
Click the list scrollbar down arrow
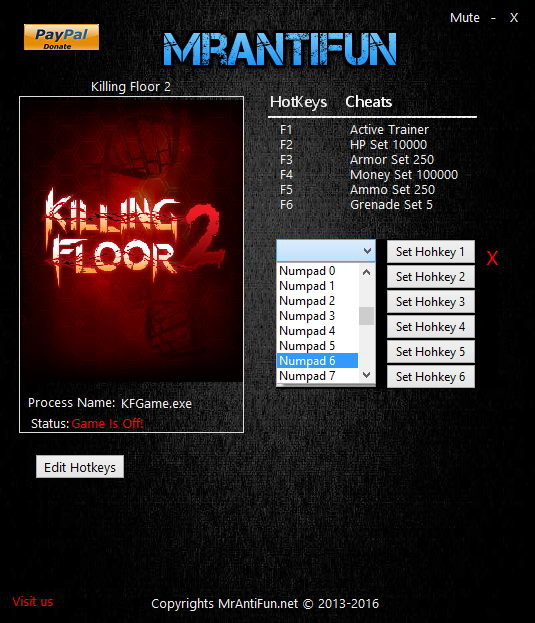[367, 375]
